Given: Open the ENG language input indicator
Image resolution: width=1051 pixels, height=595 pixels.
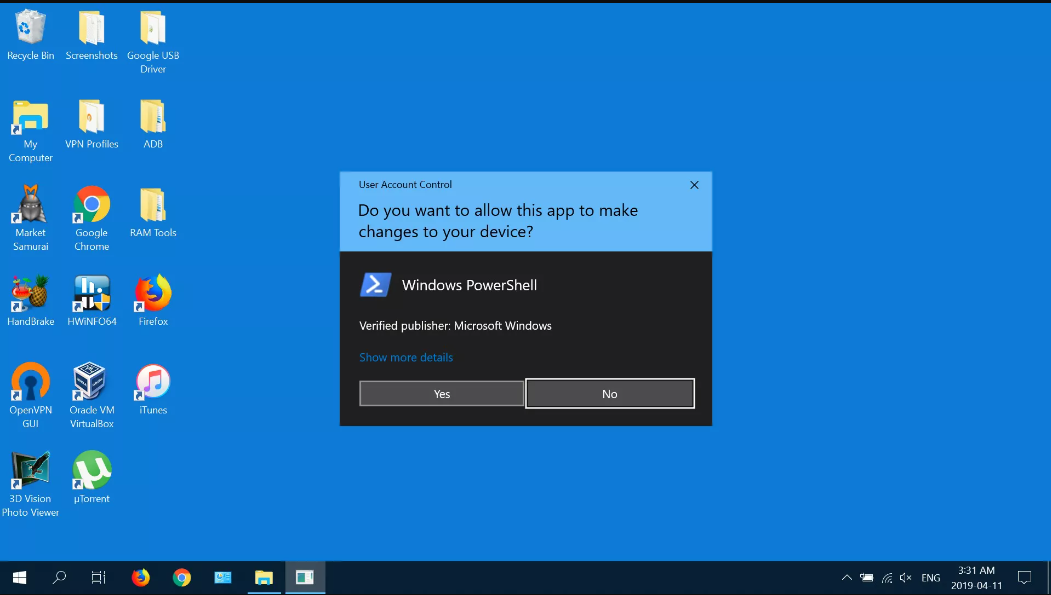Looking at the screenshot, I should [x=930, y=578].
